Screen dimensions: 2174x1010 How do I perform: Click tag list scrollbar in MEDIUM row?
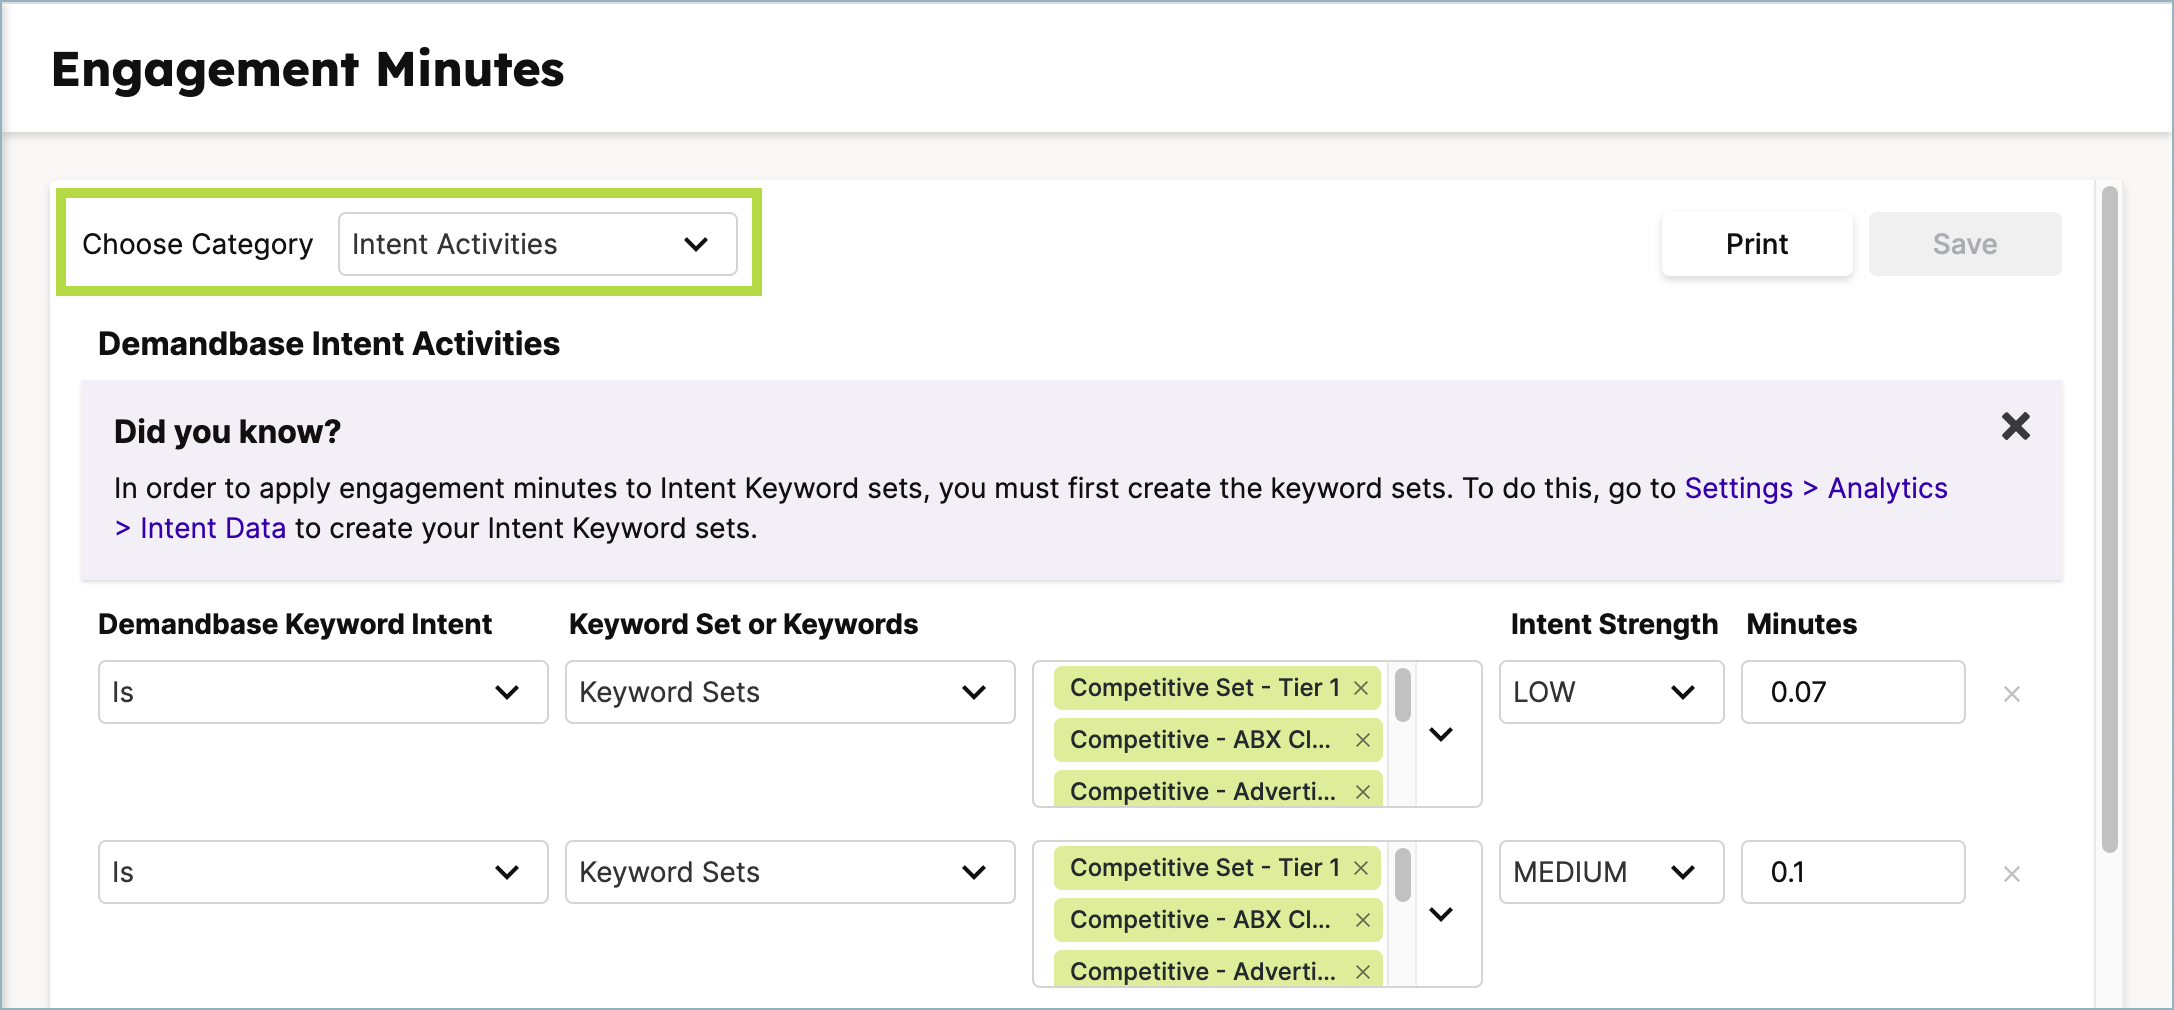click(x=1403, y=875)
